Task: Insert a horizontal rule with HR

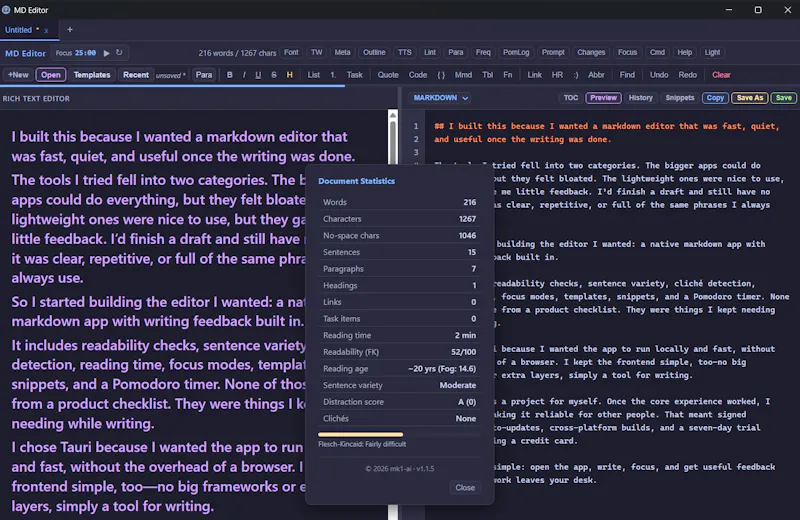Action: 558,75
